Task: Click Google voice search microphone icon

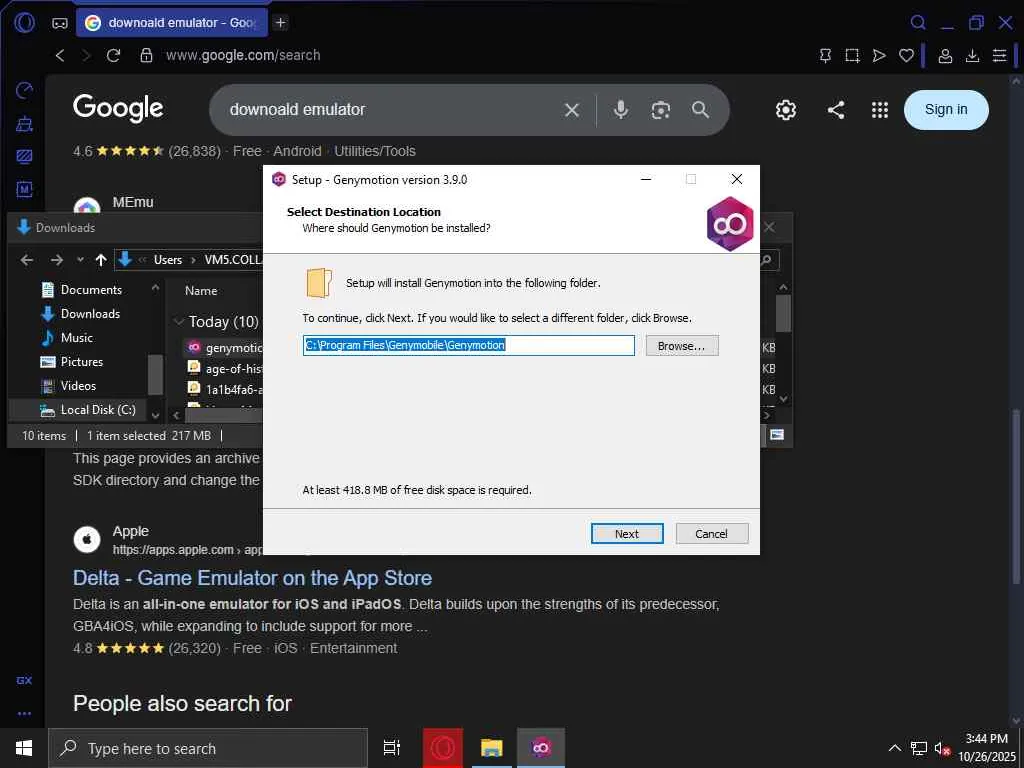Action: 620,110
